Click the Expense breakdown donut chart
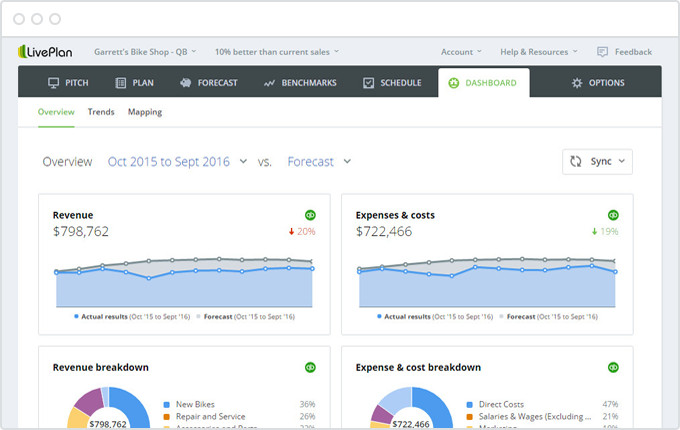 [411, 408]
